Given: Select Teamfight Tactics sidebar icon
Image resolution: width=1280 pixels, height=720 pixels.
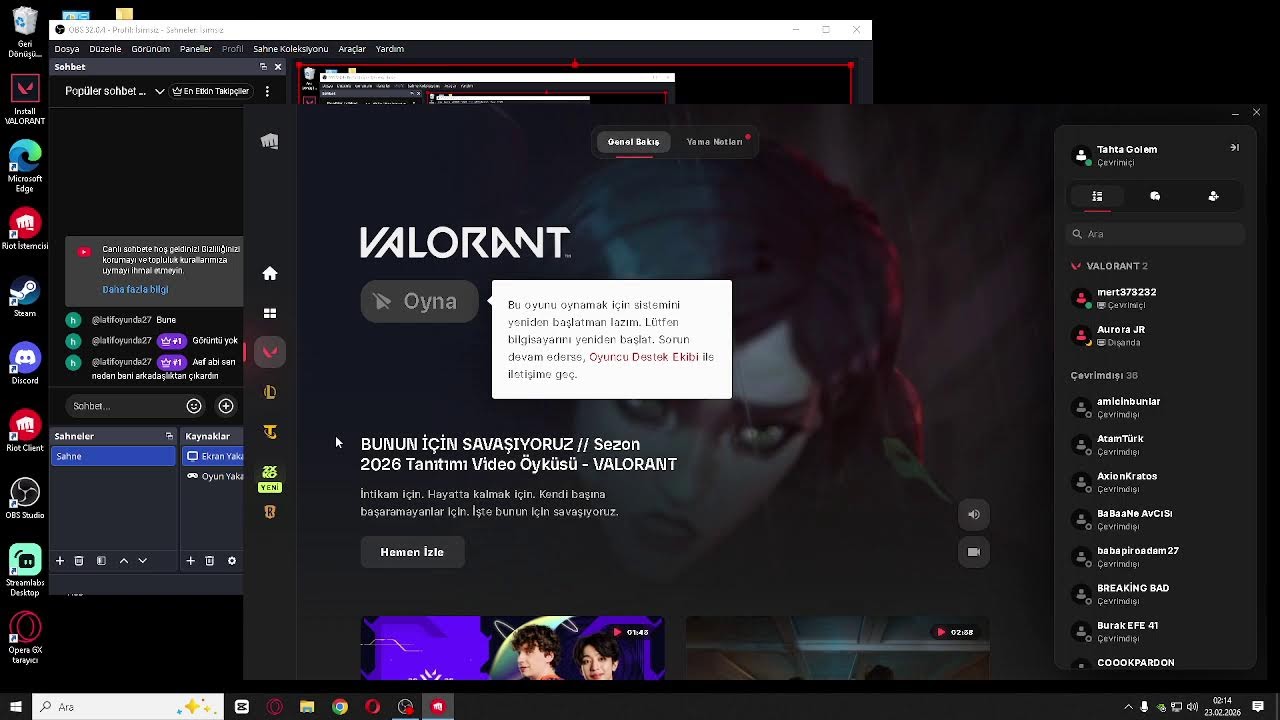Looking at the screenshot, I should 269,432.
